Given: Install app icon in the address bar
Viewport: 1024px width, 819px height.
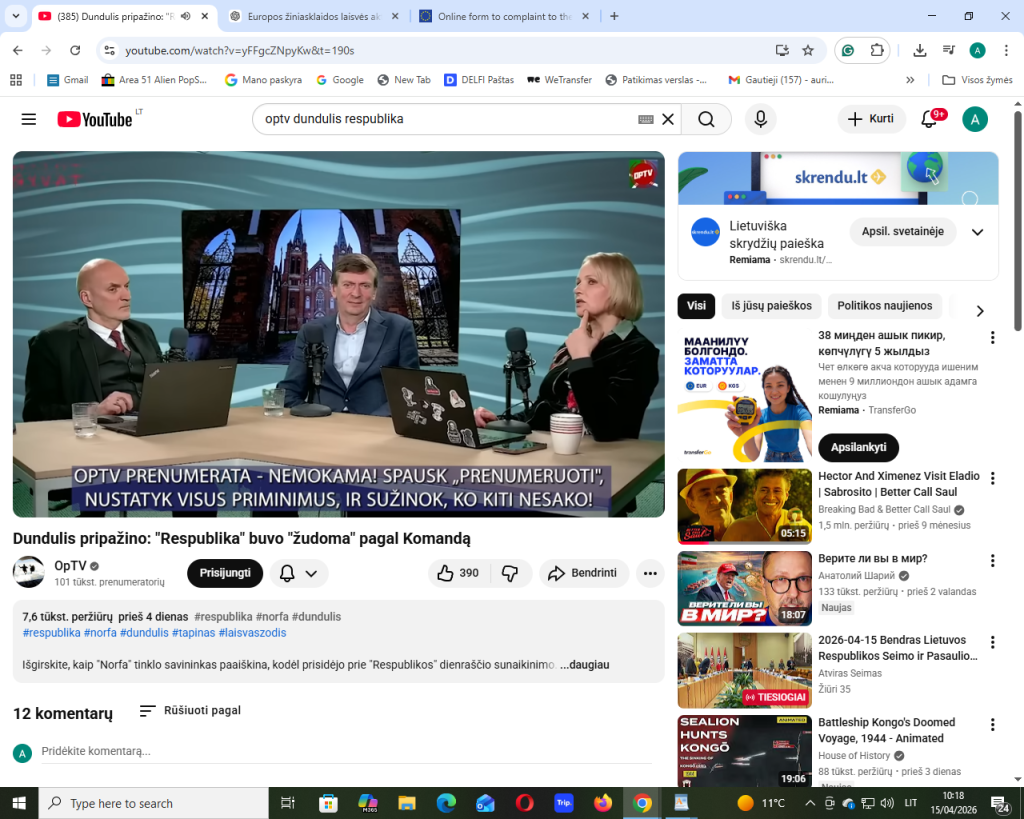Looking at the screenshot, I should coord(782,50).
